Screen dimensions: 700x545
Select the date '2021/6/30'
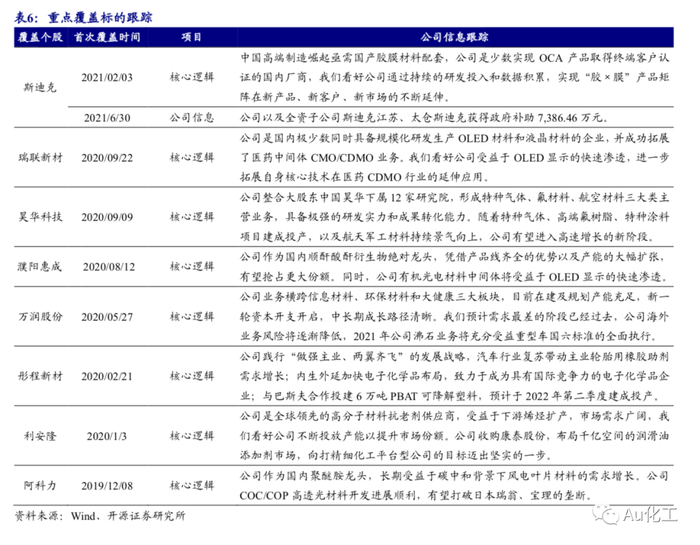[107, 118]
